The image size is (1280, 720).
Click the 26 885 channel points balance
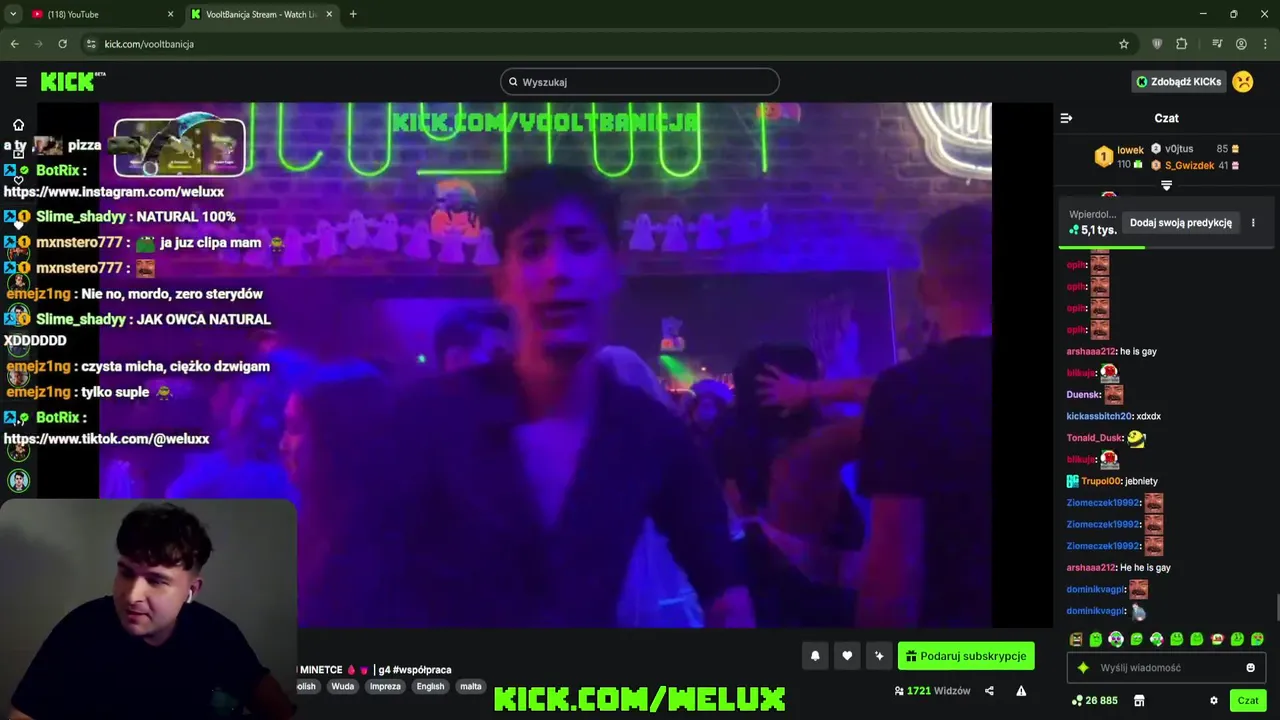(x=1094, y=701)
